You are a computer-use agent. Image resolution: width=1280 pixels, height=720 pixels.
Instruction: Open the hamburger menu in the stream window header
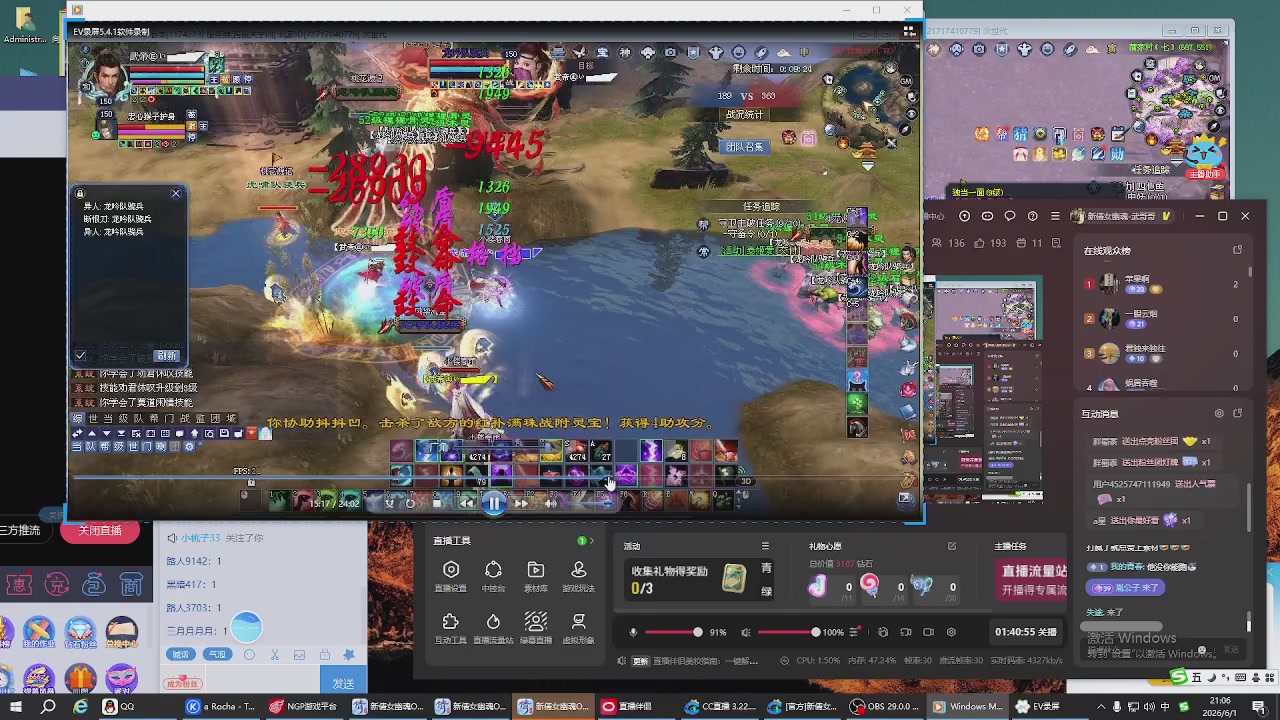click(x=1055, y=216)
